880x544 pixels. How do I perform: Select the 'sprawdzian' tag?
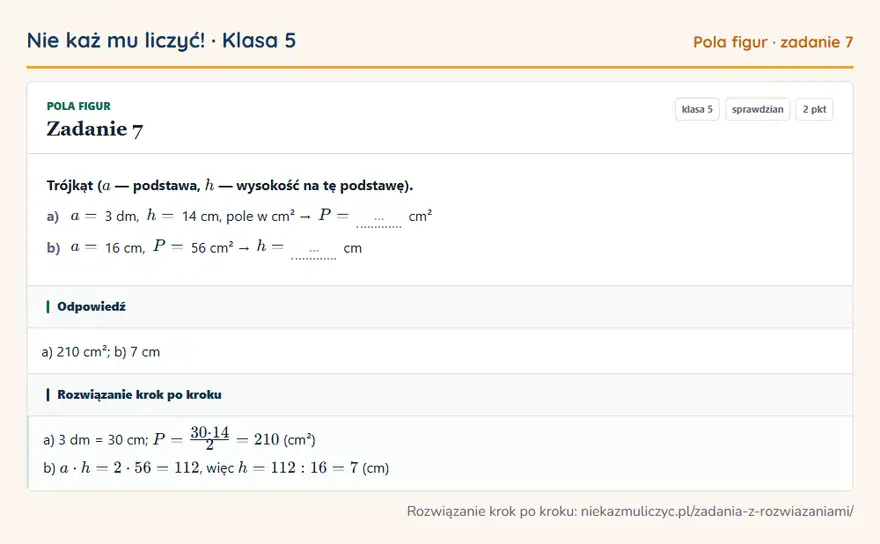point(757,109)
